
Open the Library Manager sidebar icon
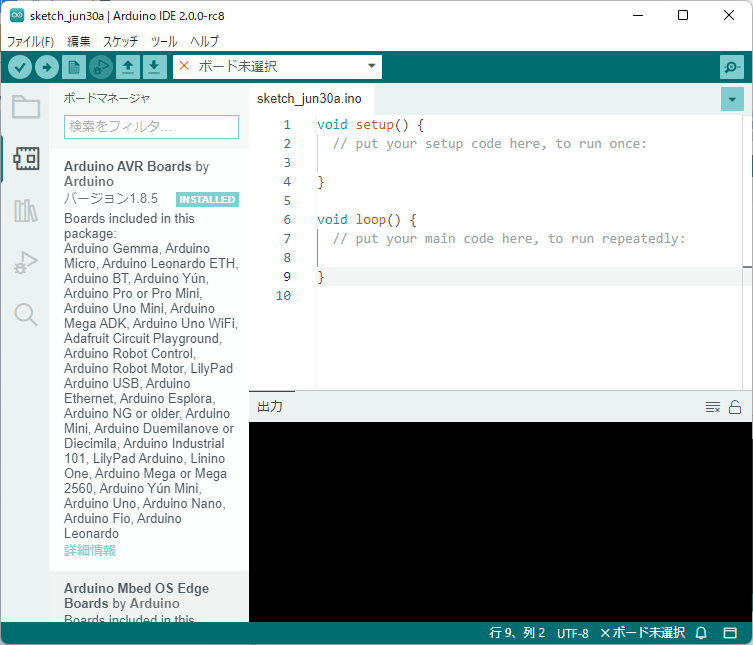pos(25,211)
